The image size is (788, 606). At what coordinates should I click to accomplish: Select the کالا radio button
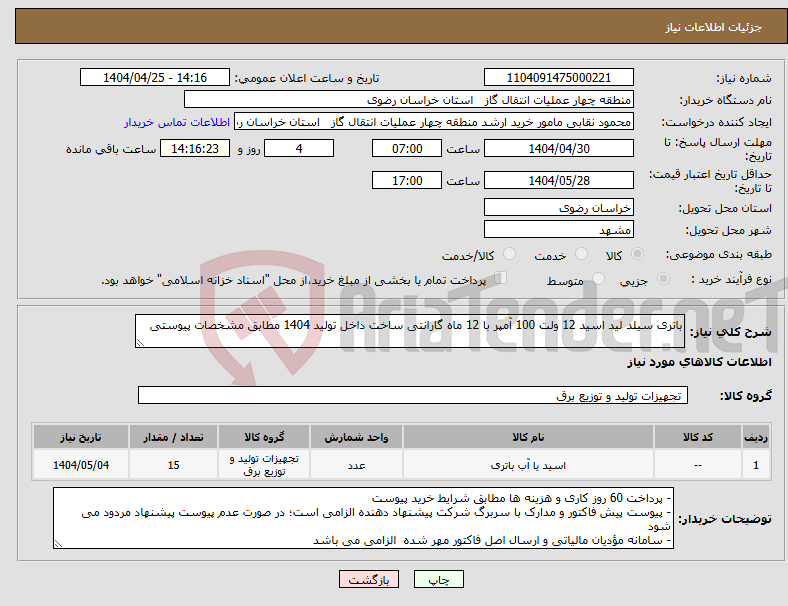[637, 254]
